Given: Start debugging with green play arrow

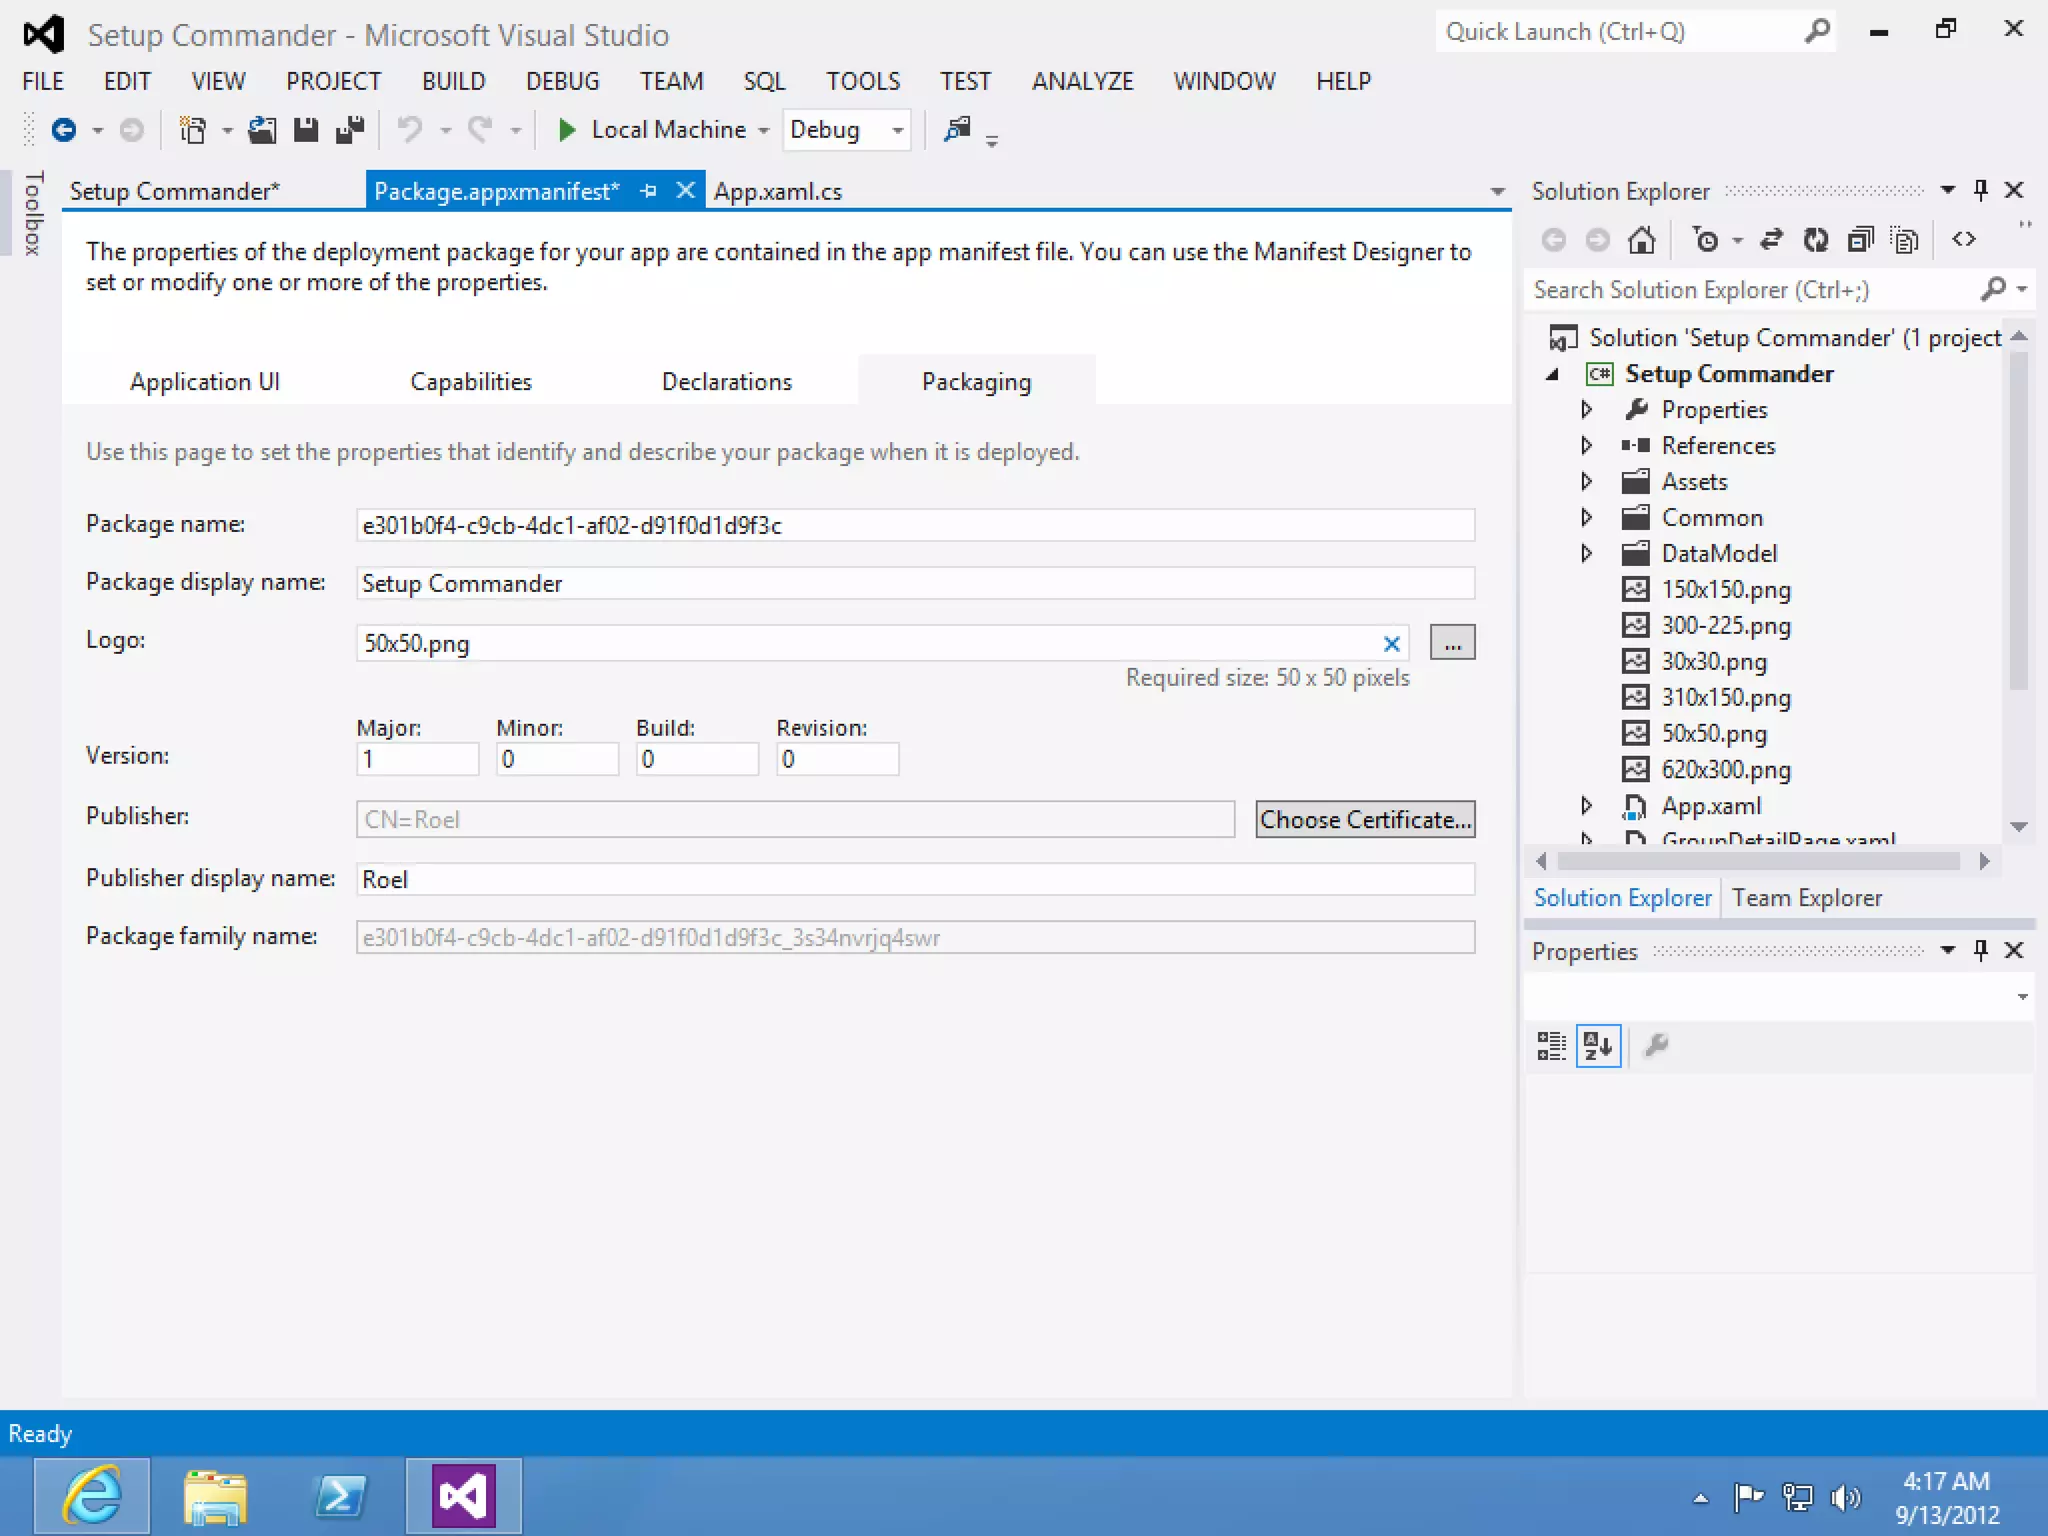Looking at the screenshot, I should tap(567, 130).
